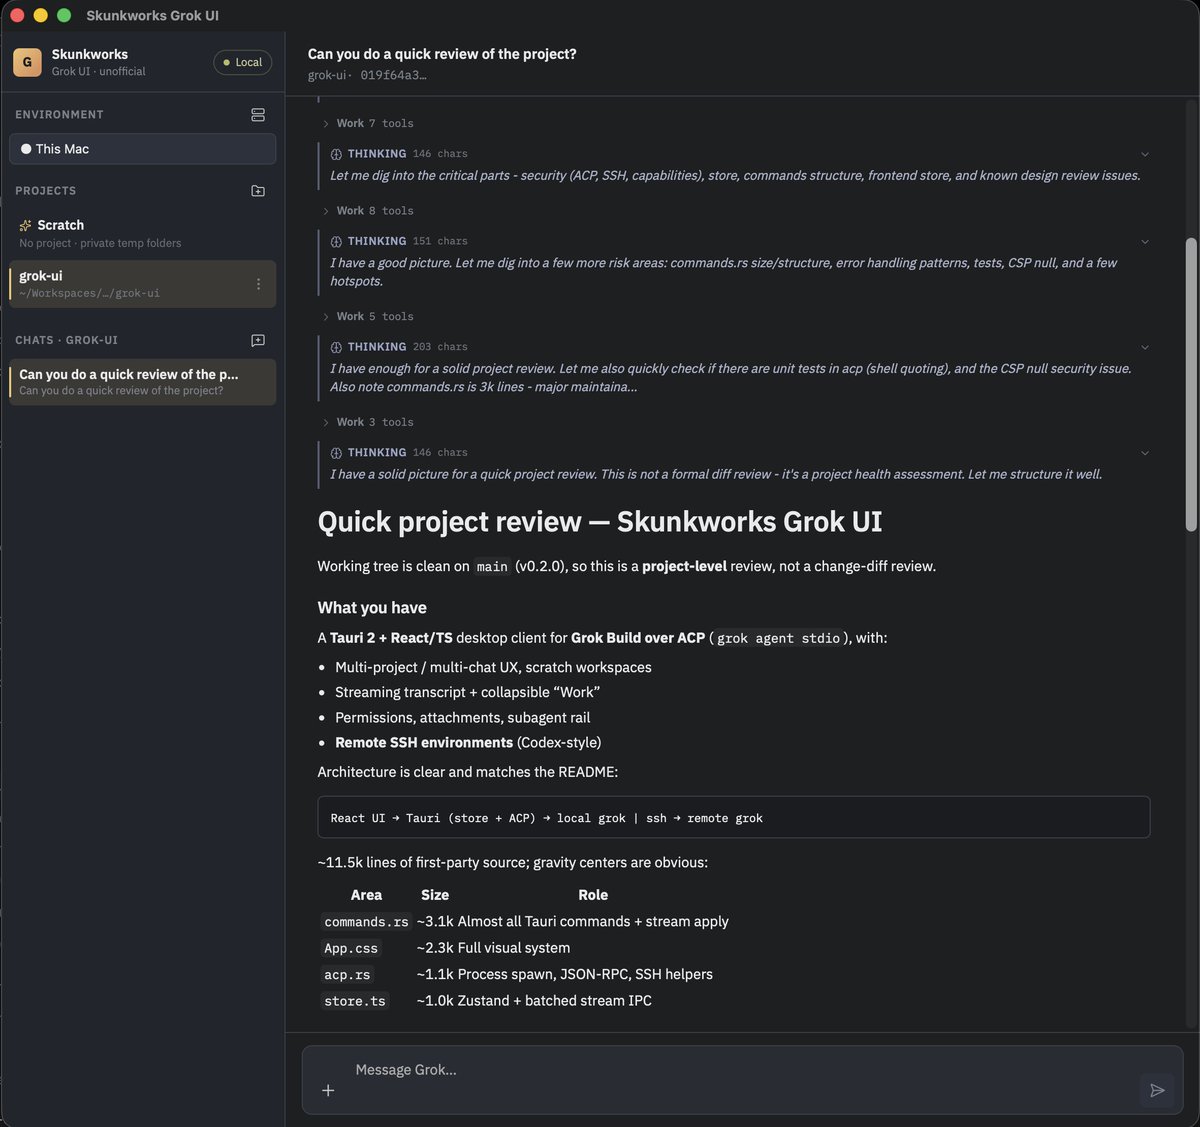Click the ~3.1k Almost all Tauri commands cell
Screen dimensions: 1200x1127
point(572,922)
